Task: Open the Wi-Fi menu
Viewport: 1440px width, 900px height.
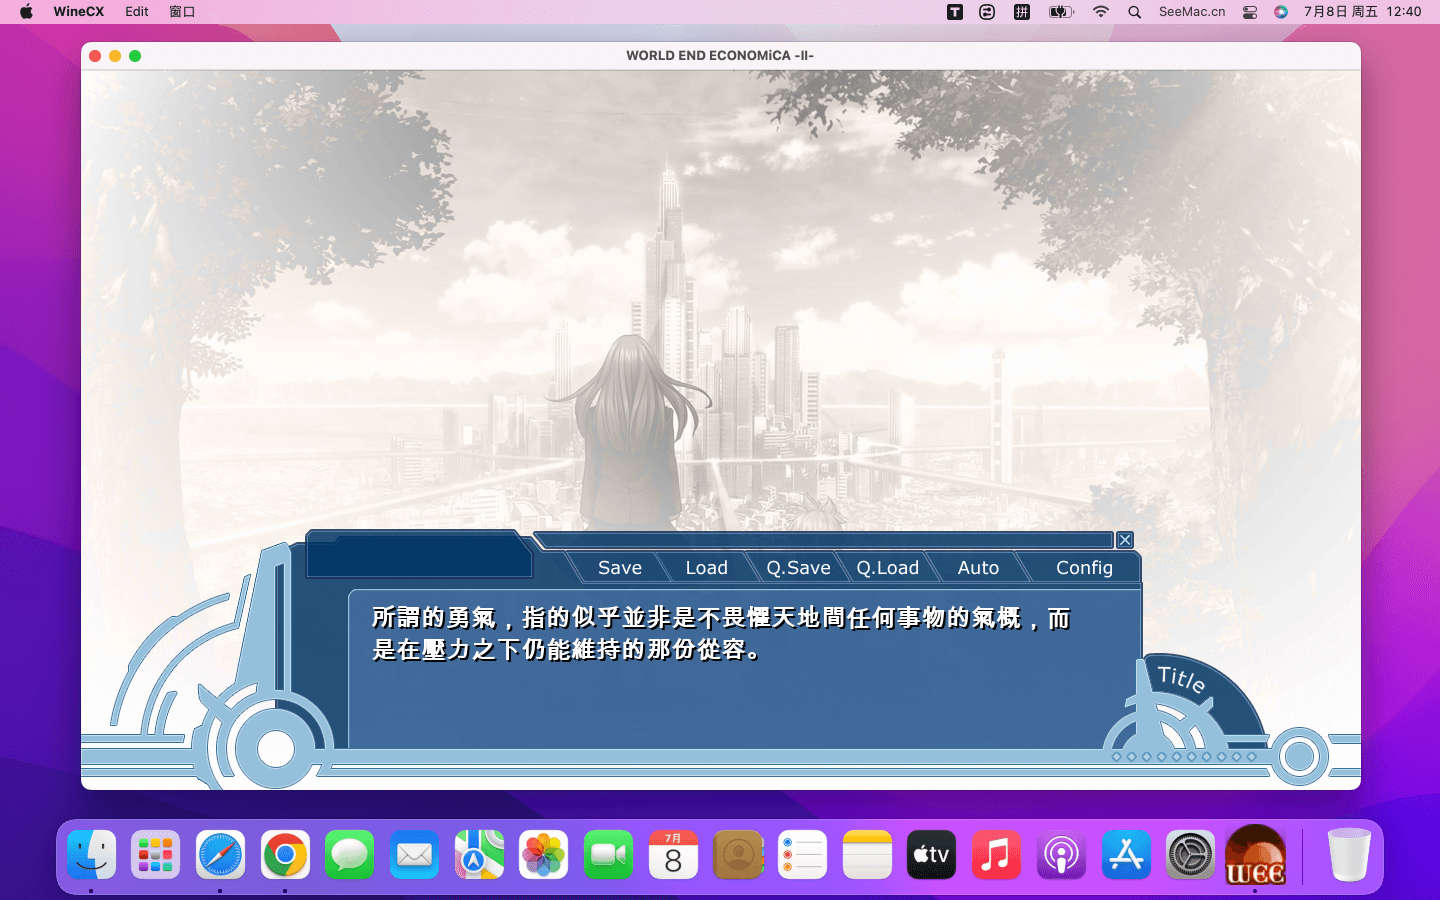Action: pyautogui.click(x=1101, y=12)
